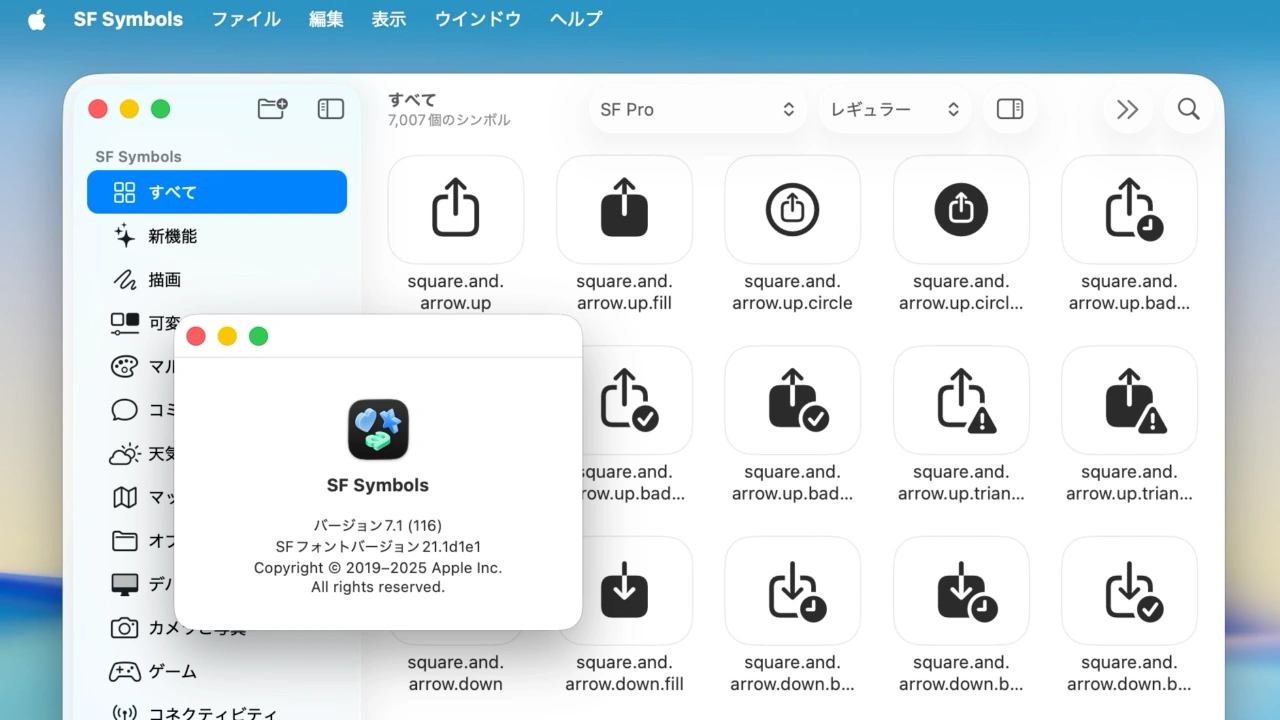Screen dimensions: 1280x720
Task: Toggle the sidebar visibility button
Action: coord(330,109)
